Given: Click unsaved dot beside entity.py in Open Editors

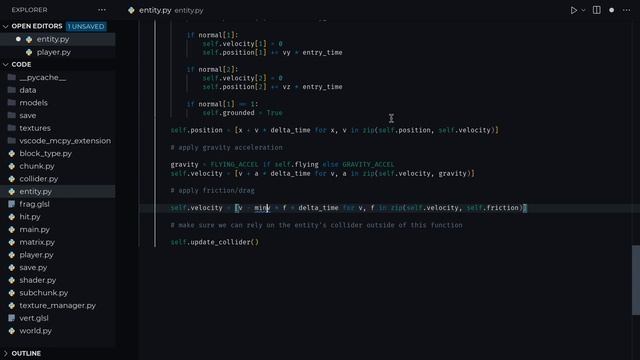Looking at the screenshot, I should click(18, 39).
